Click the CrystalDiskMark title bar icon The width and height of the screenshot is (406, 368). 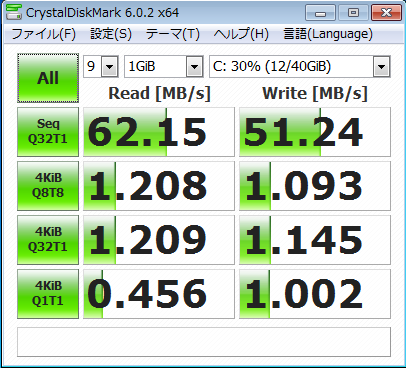tap(14, 12)
